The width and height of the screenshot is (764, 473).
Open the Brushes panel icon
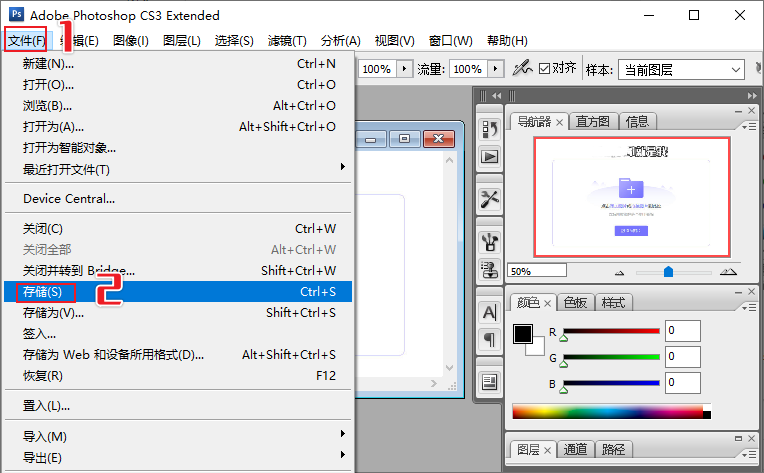(x=489, y=242)
